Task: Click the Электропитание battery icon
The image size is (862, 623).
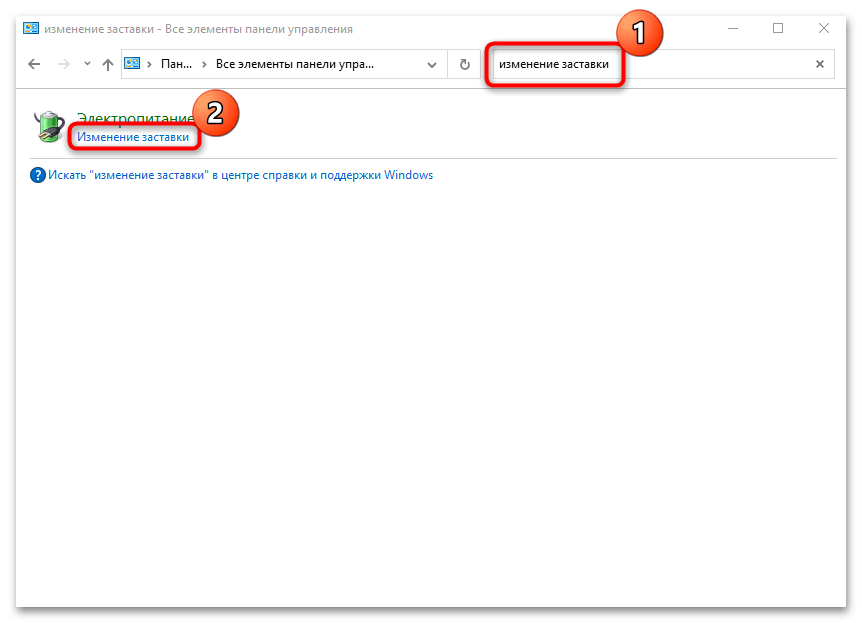Action: [x=49, y=128]
